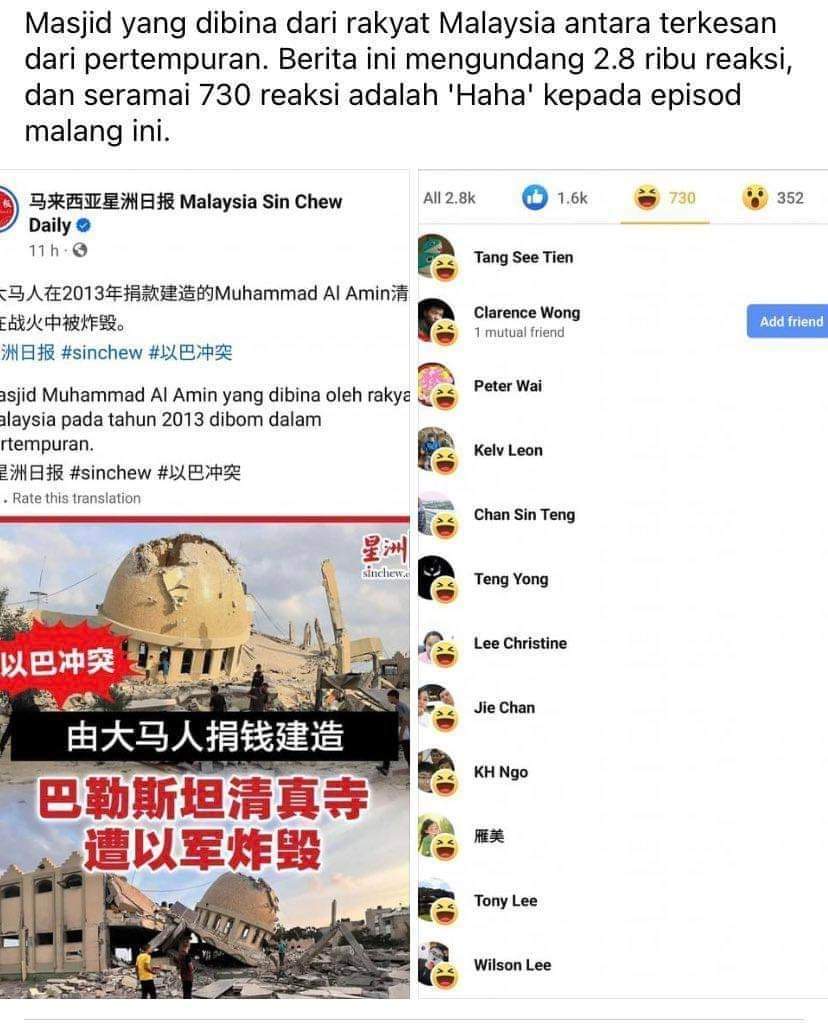This screenshot has height=1023, width=828.
Task: Open Teng Yong's dark profile picture
Action: pos(436,578)
